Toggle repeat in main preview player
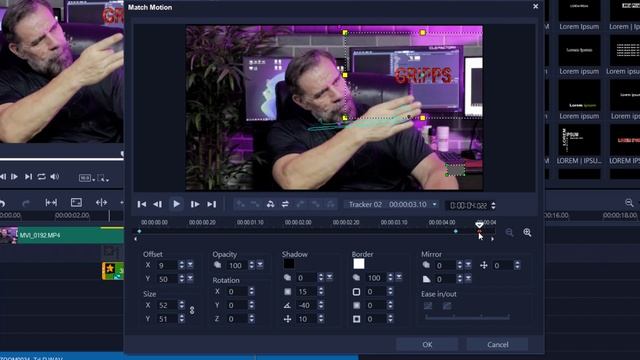This screenshot has width=640, height=360. coord(41,177)
